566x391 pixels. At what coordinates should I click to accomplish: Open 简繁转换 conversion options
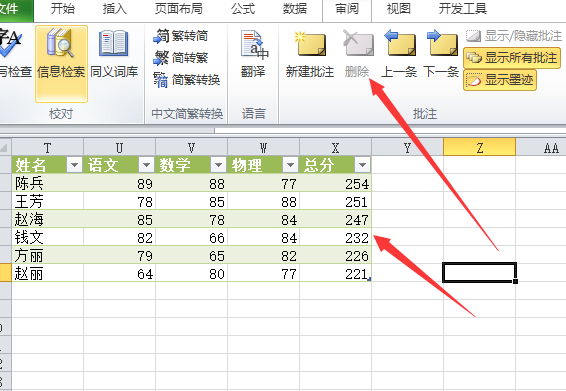tap(187, 80)
